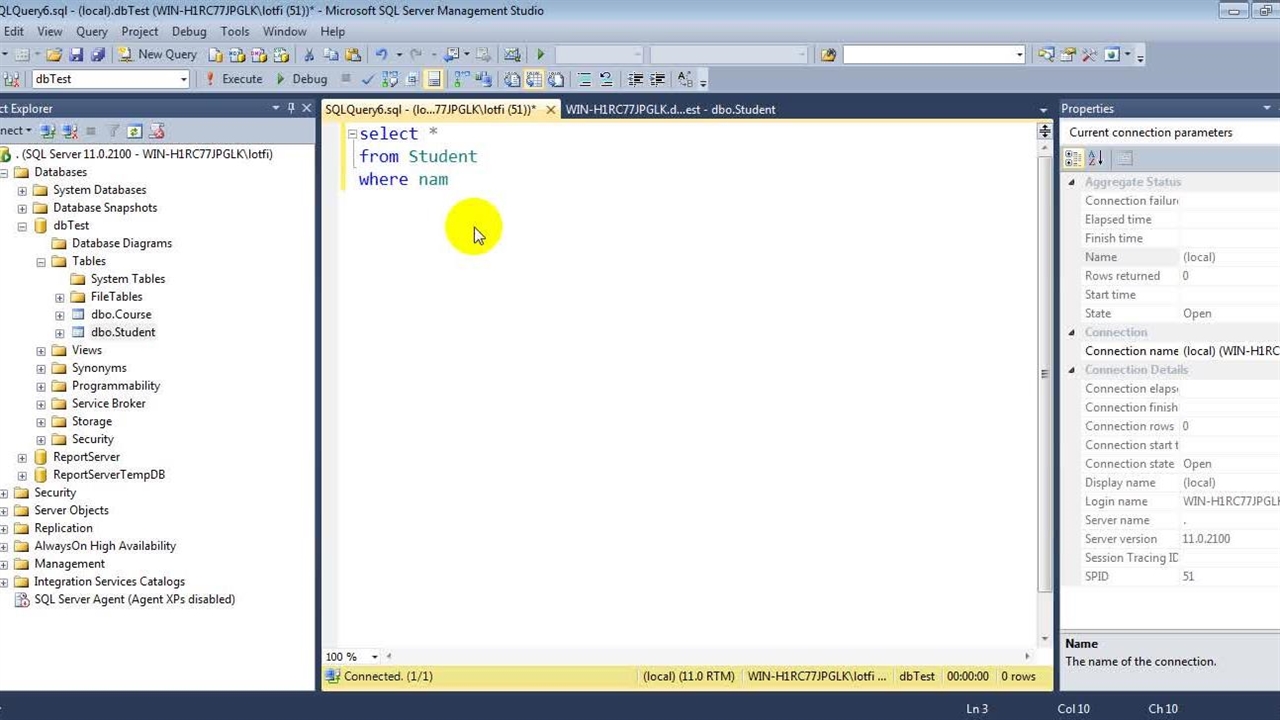Select the dbo.Student table in the tree
The width and height of the screenshot is (1280, 720).
pos(123,332)
